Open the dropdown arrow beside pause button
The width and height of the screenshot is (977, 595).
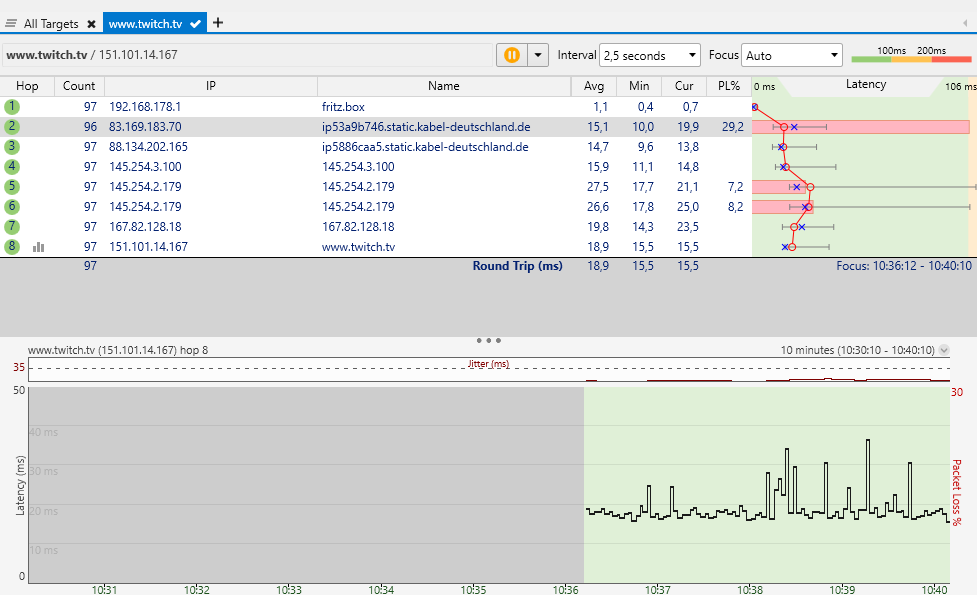538,55
